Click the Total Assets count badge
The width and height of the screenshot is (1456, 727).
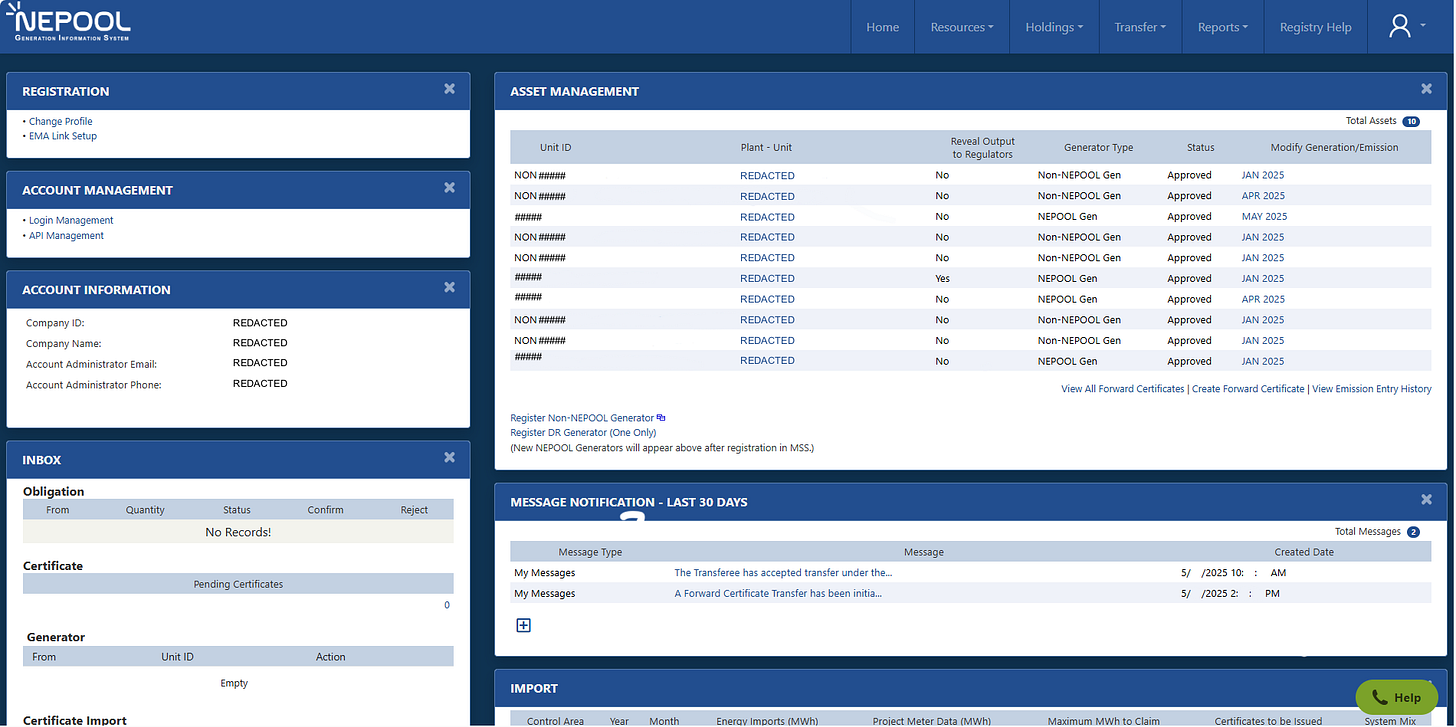coord(1411,121)
